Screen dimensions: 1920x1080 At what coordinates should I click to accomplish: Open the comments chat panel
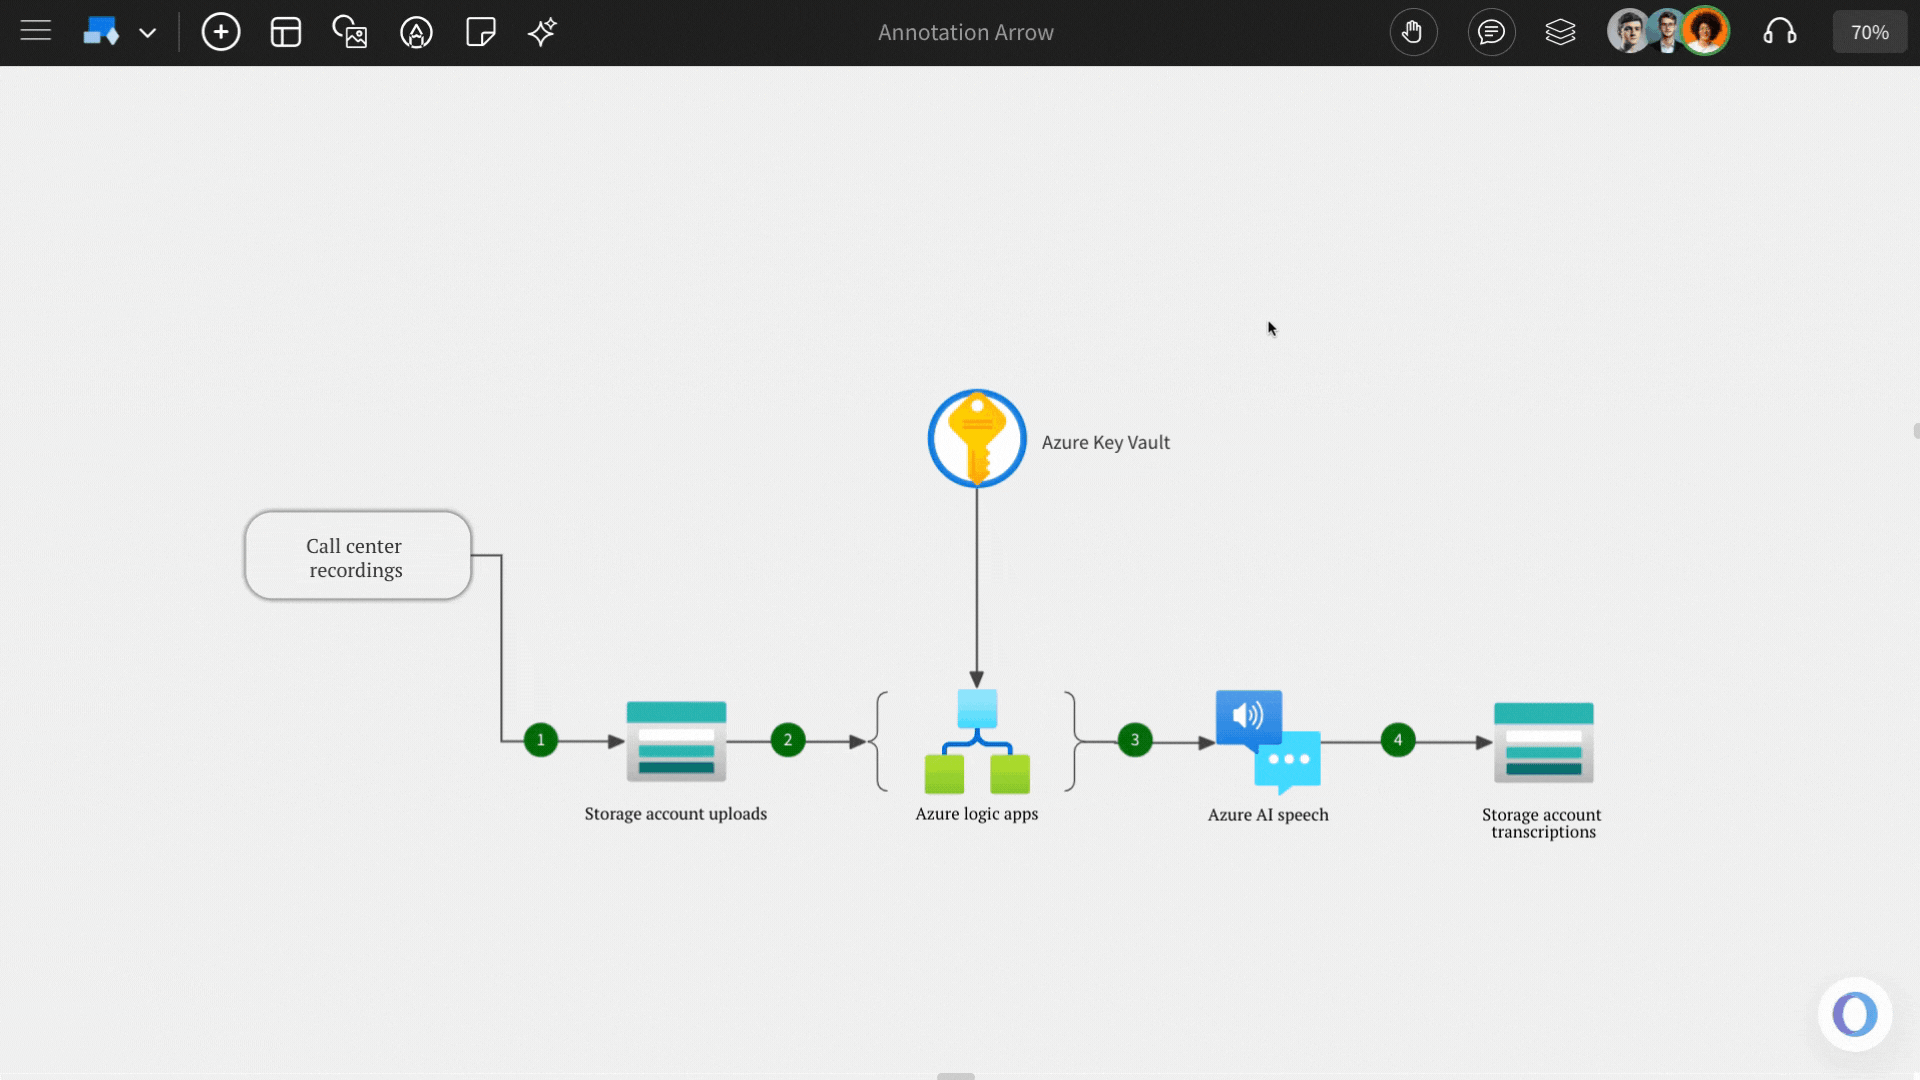tap(1491, 31)
